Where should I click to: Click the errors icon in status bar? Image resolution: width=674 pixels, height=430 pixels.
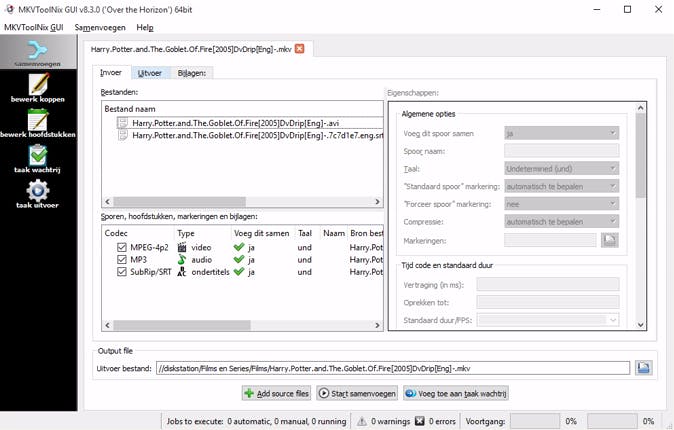click(x=420, y=421)
